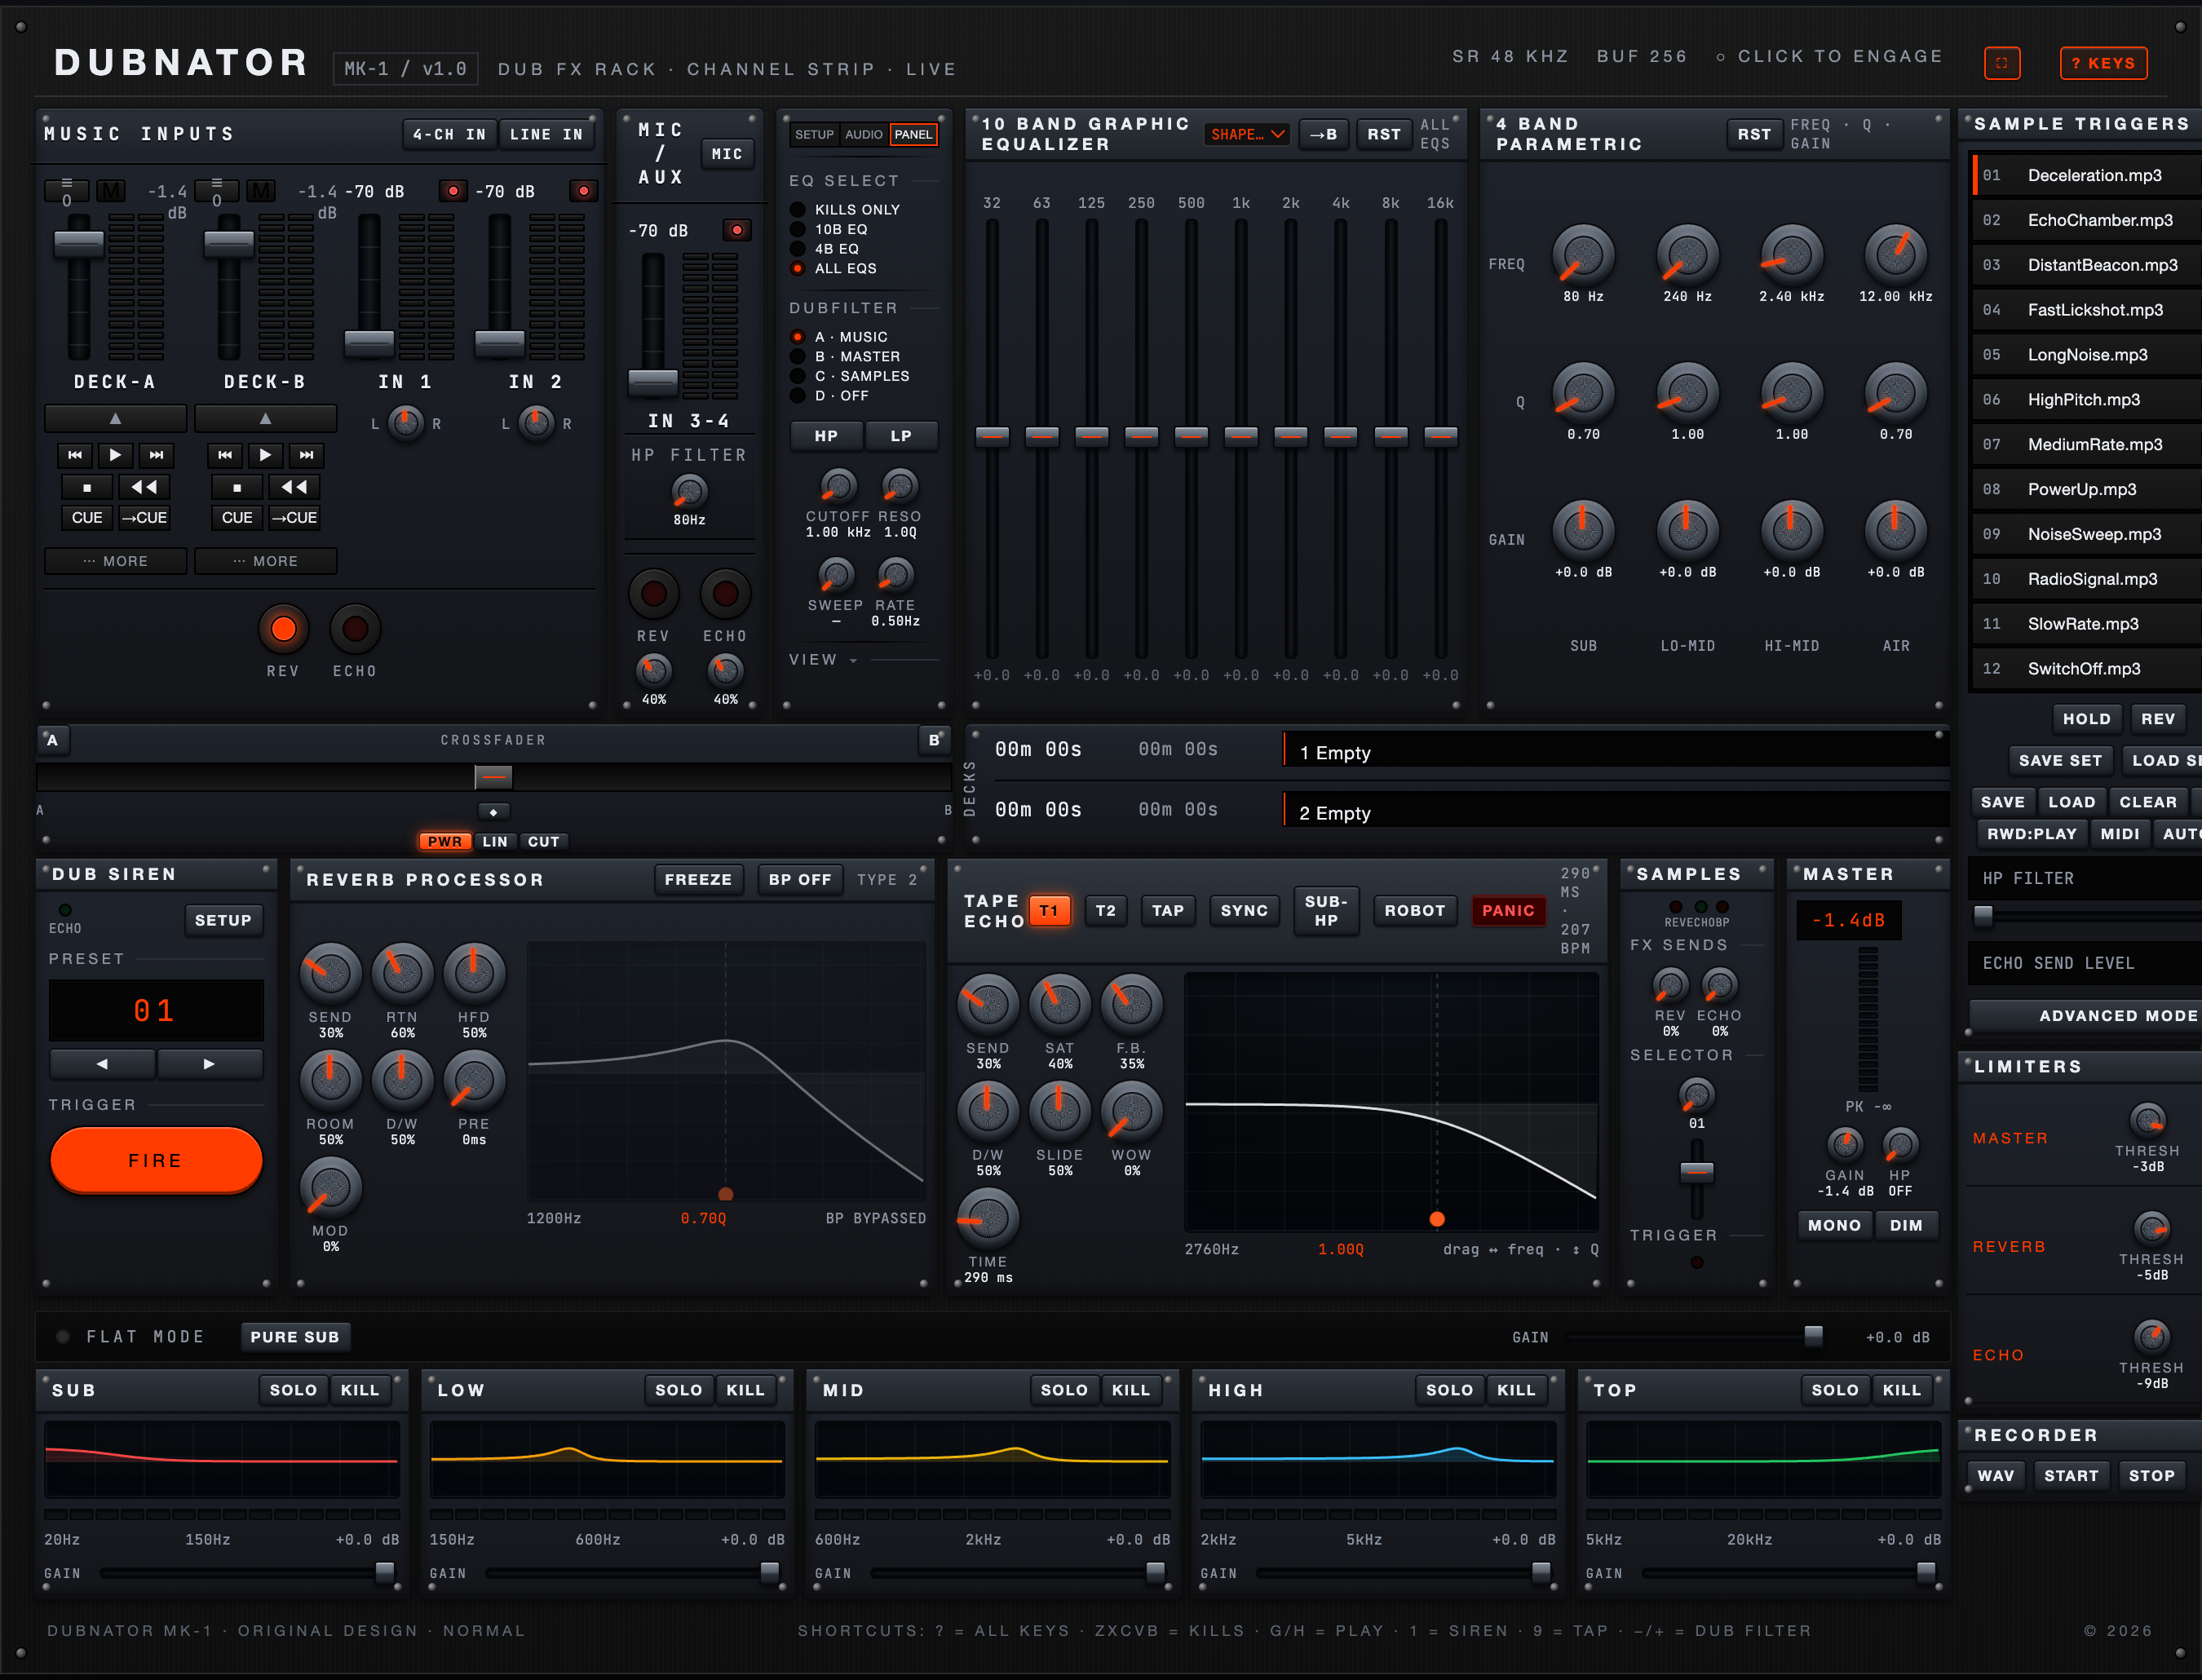Switch to the SETUP tab

(x=814, y=134)
